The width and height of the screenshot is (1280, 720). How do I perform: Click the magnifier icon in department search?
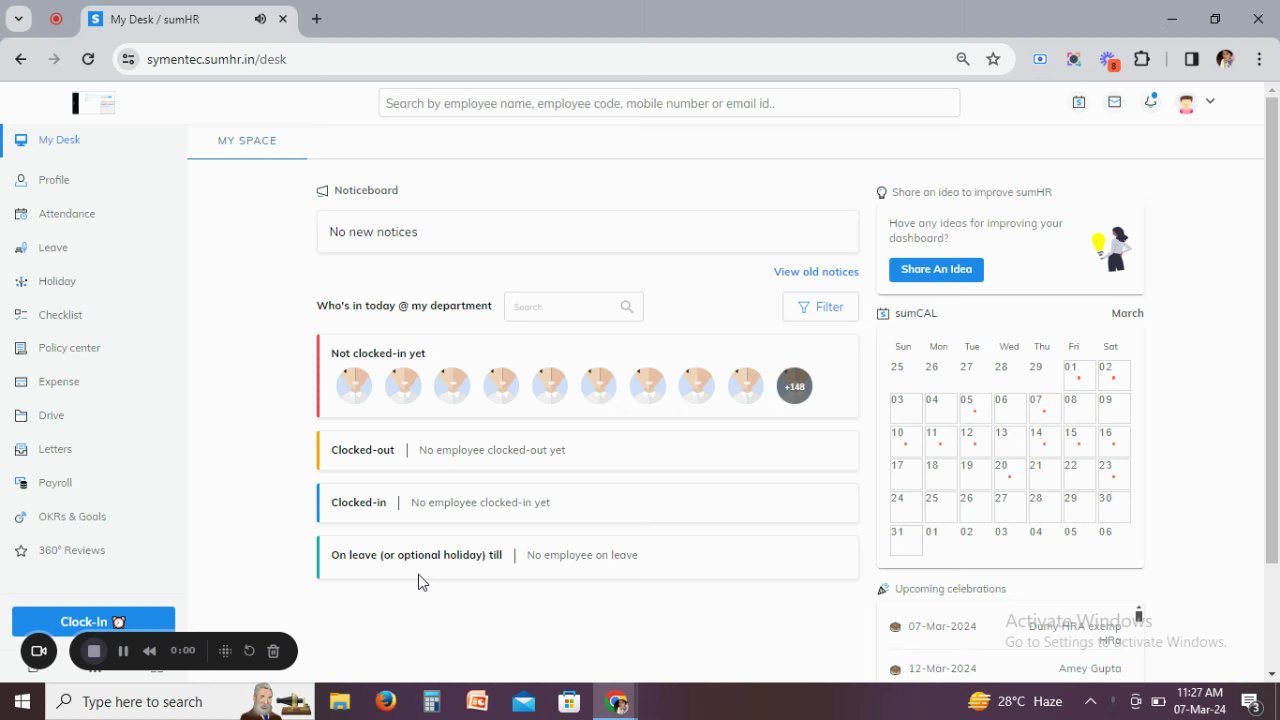click(627, 307)
